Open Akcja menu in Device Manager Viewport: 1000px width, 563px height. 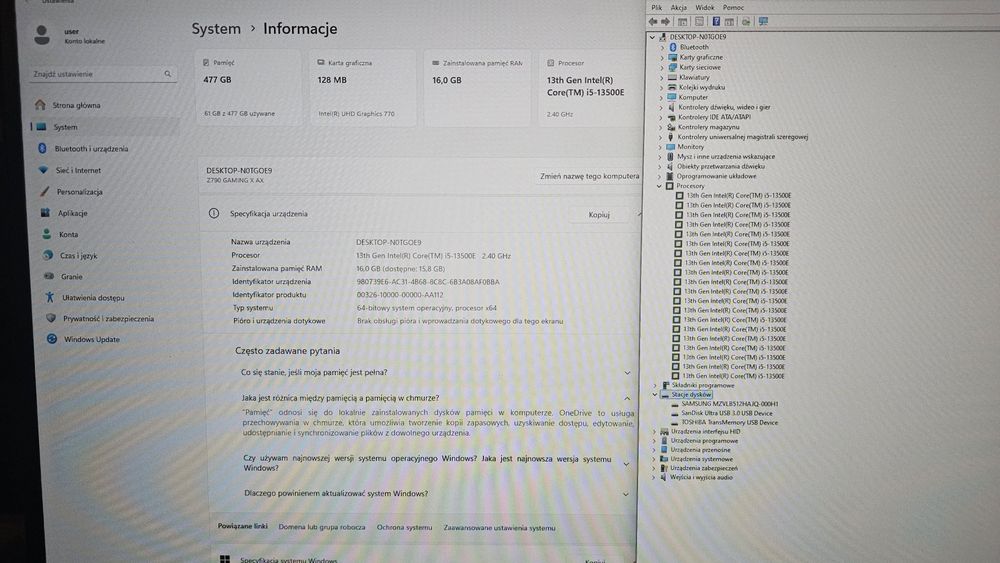pos(679,8)
